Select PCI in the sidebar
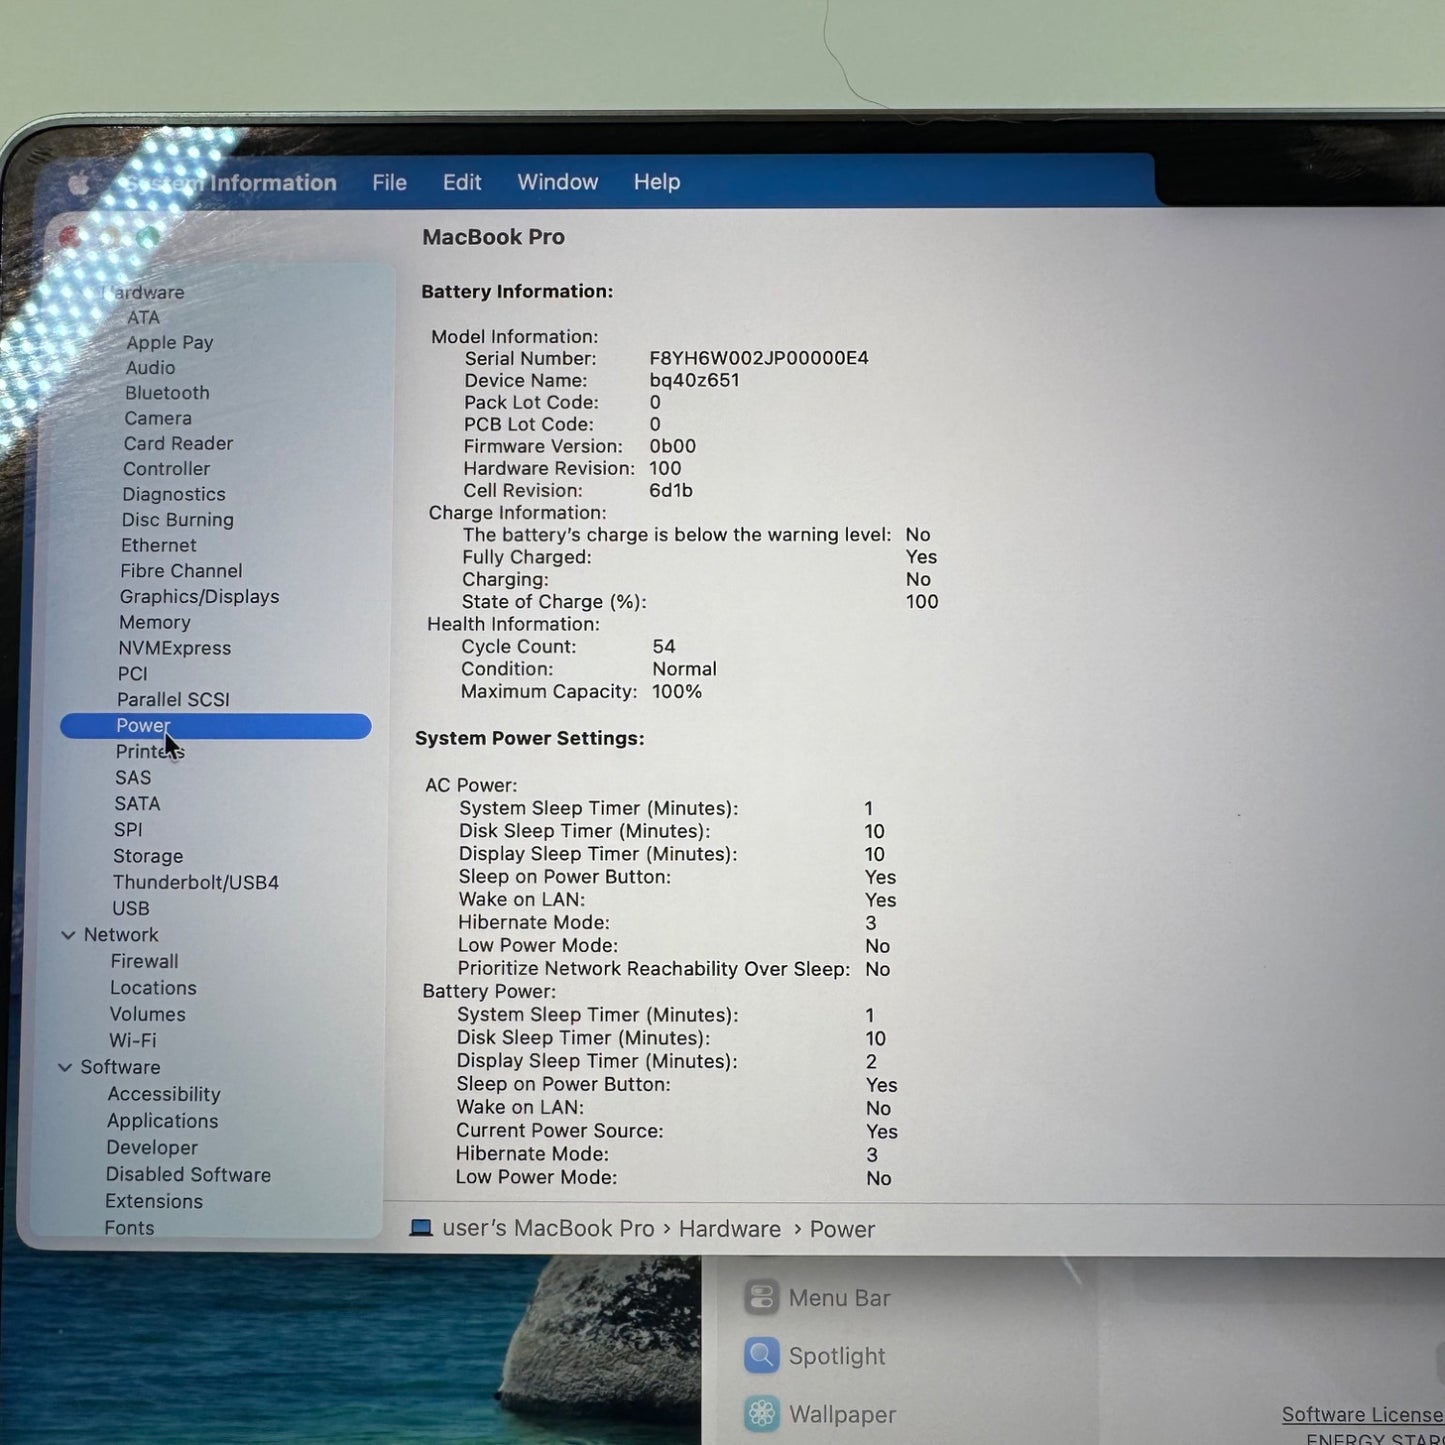The height and width of the screenshot is (1445, 1445). click(132, 674)
